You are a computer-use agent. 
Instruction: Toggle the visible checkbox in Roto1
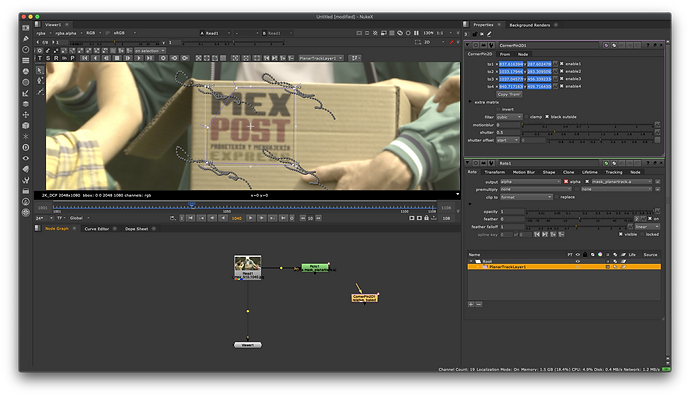pos(620,234)
